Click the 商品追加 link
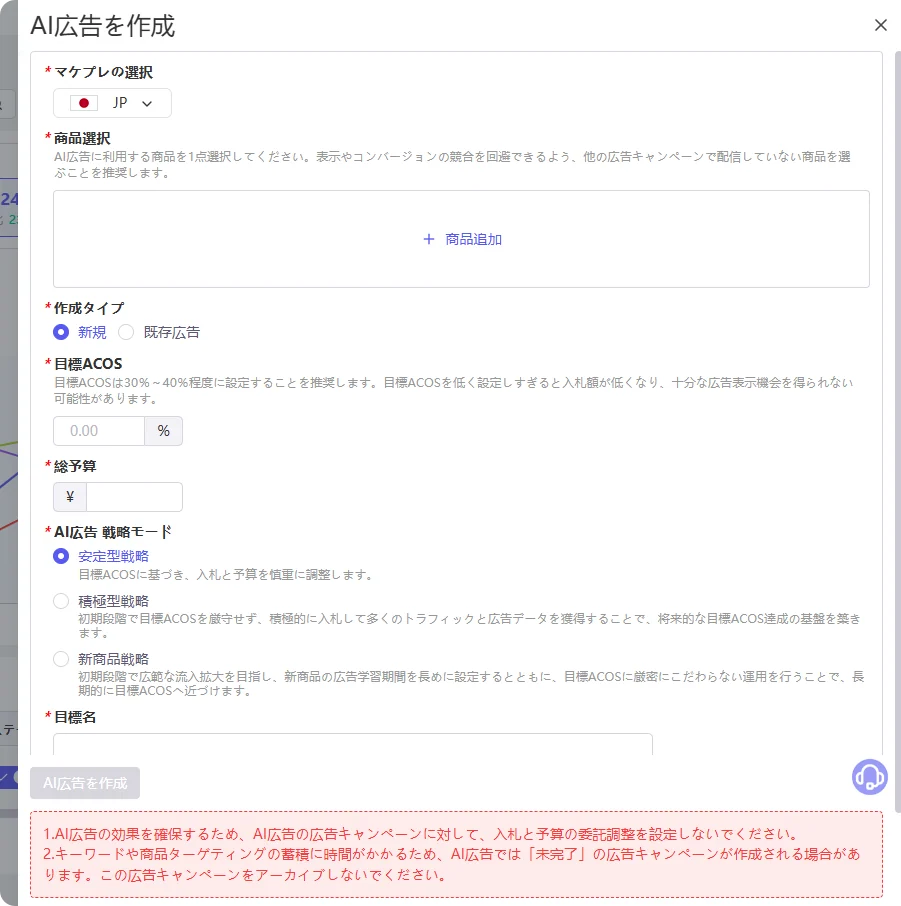Image resolution: width=901 pixels, height=906 pixels. 473,239
